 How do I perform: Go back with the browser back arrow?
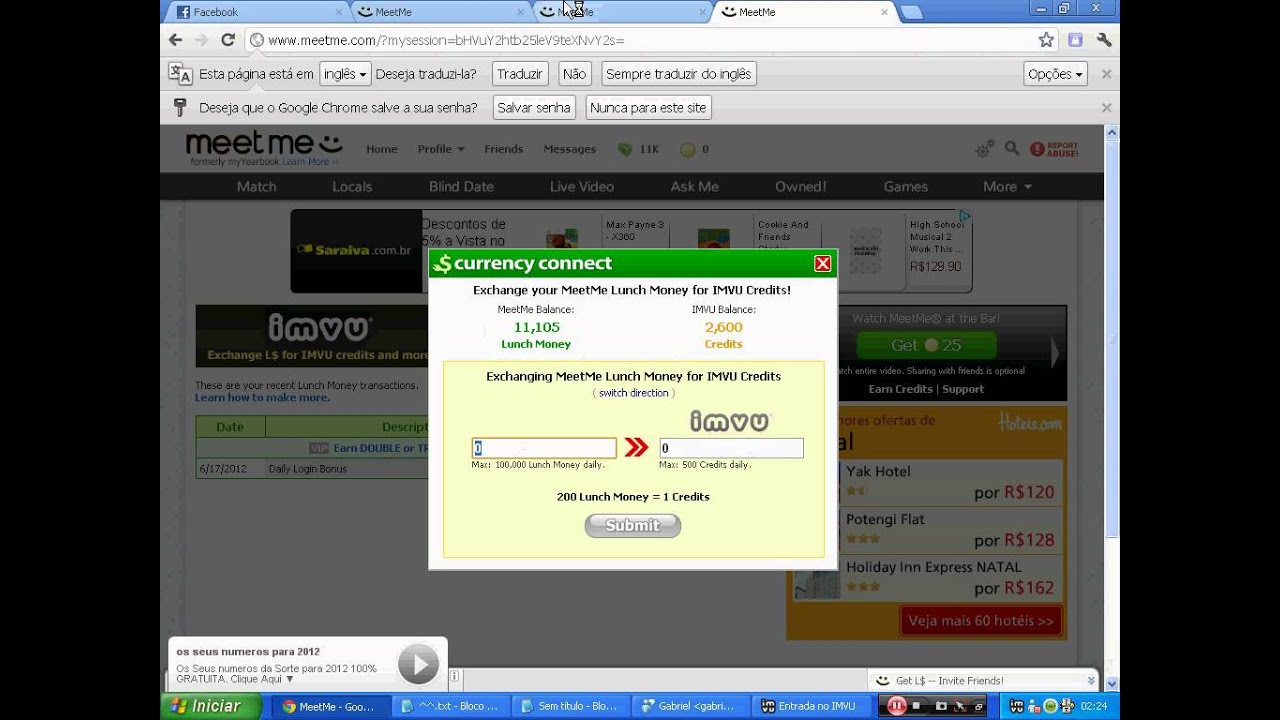pos(176,40)
